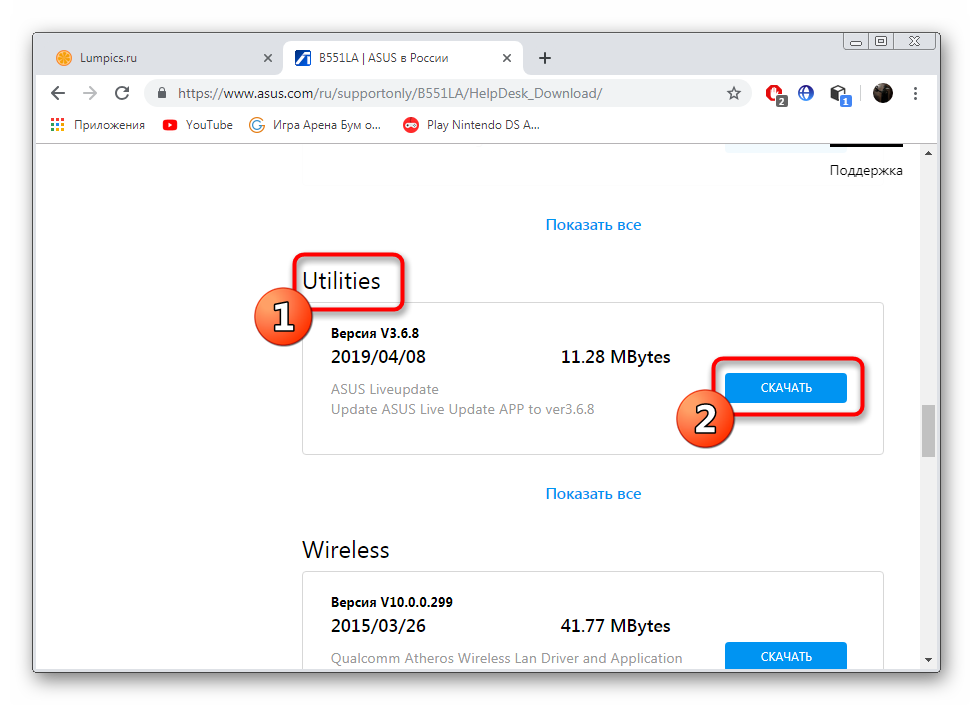Click the globe extension icon

[x=806, y=93]
